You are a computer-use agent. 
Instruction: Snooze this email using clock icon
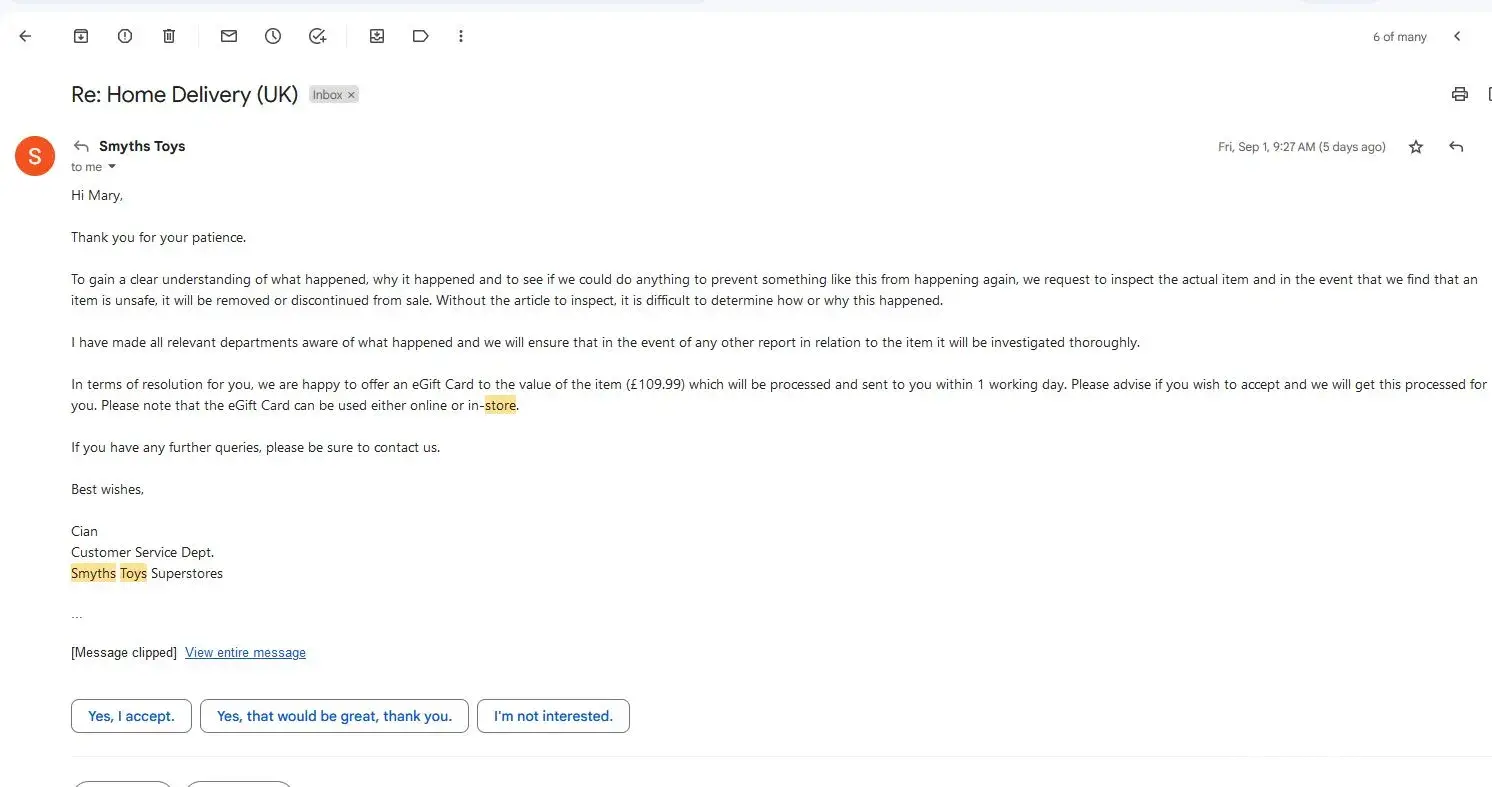tap(273, 36)
